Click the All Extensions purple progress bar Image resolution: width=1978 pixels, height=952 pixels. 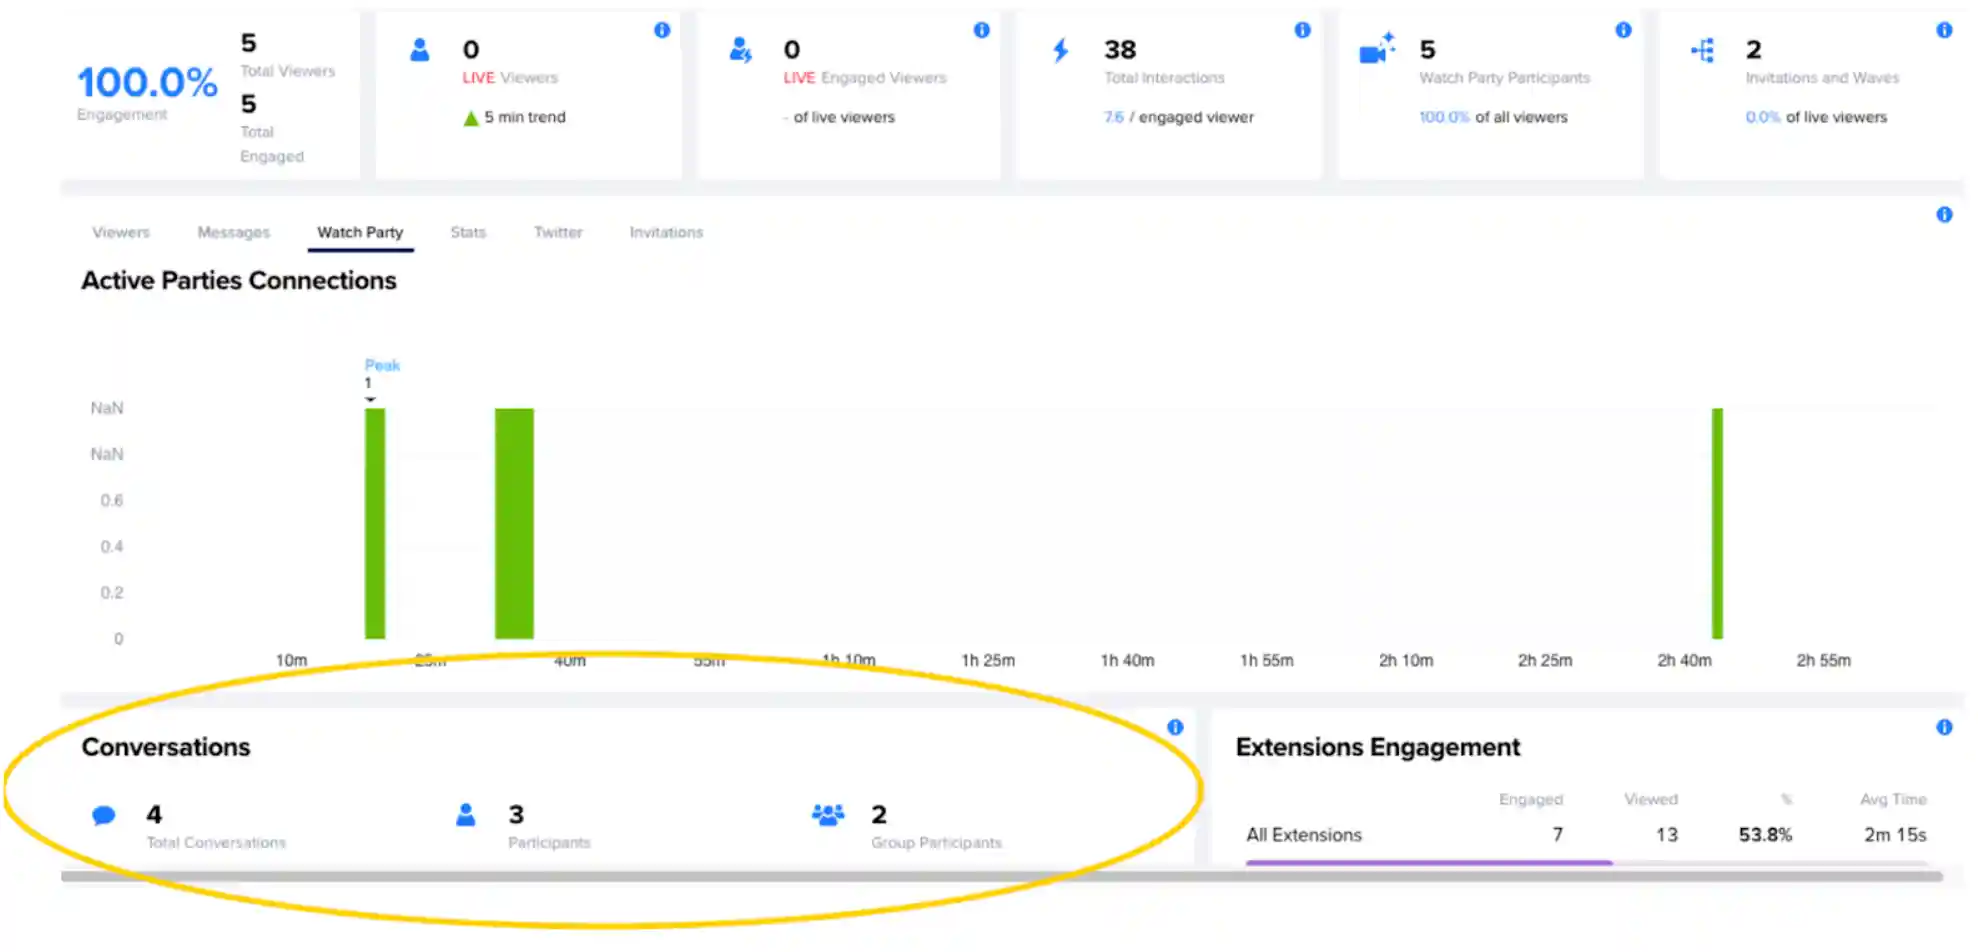tap(1429, 862)
